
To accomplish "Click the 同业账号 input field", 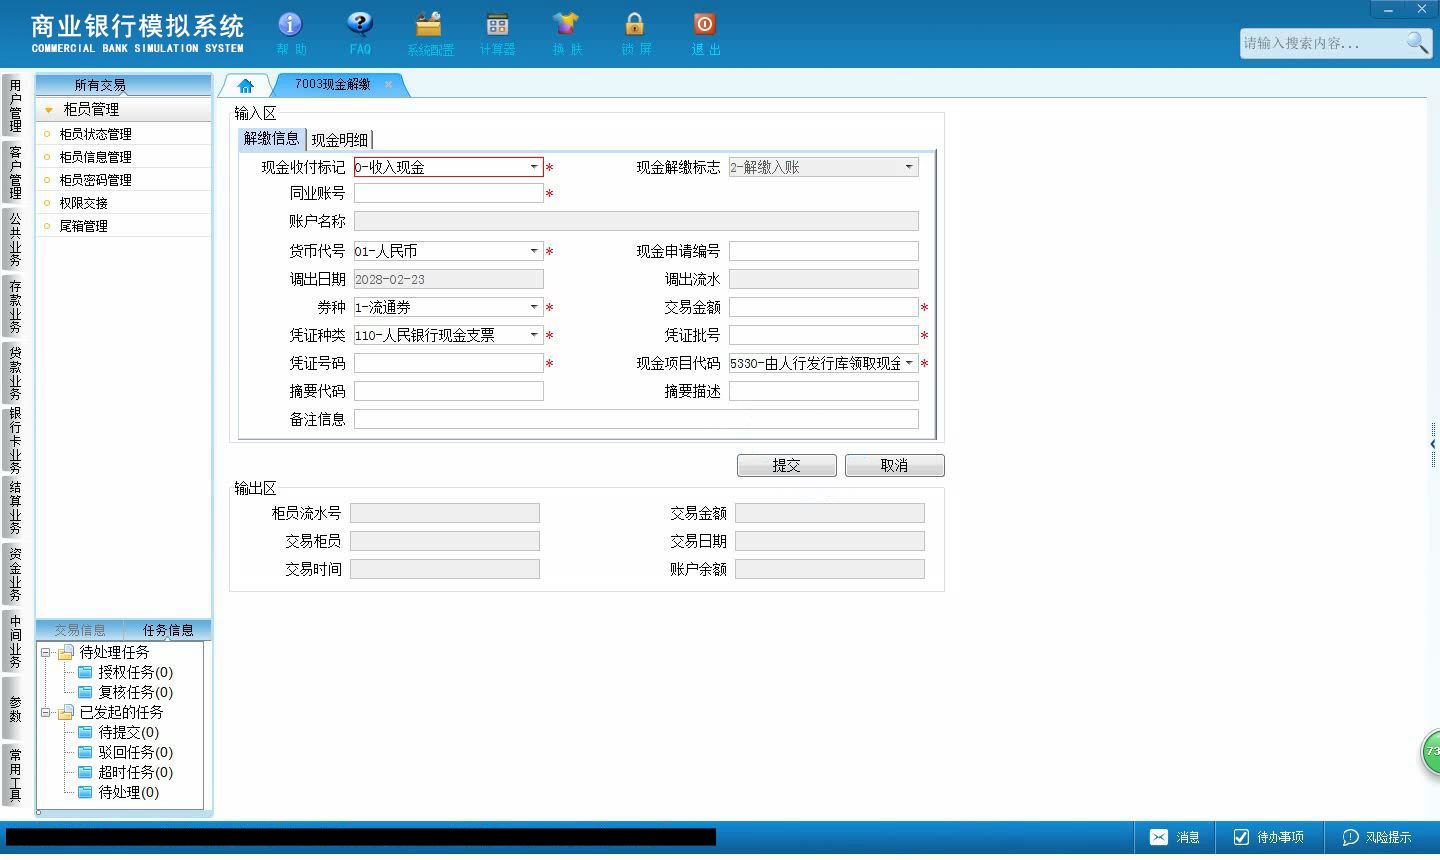I will 448,193.
